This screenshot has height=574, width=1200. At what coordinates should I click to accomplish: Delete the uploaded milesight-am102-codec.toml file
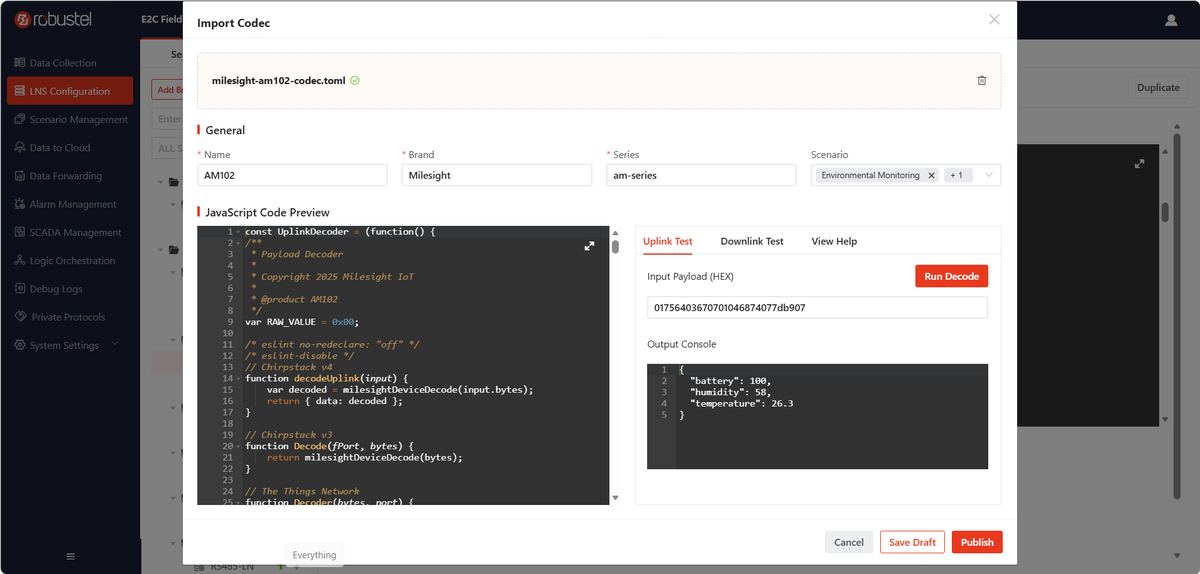(x=981, y=80)
